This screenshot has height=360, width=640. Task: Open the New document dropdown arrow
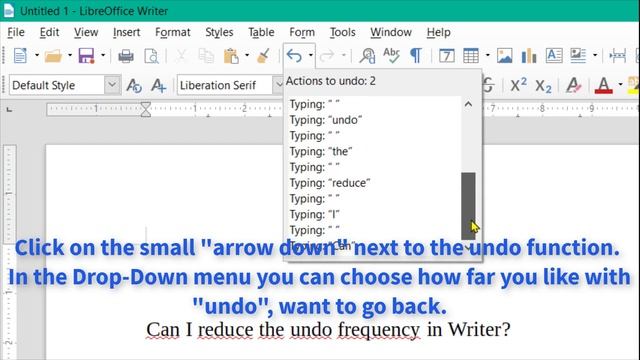(x=37, y=55)
